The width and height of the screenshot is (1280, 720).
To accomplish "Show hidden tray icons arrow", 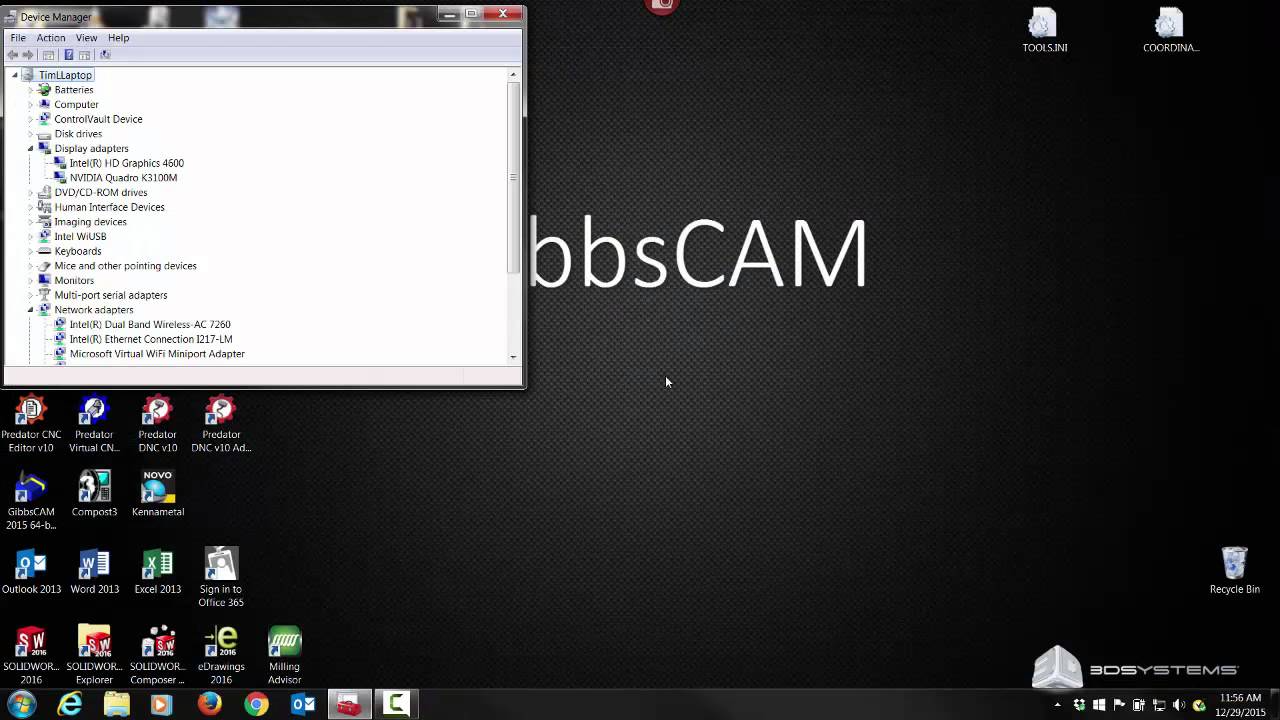I will [x=1058, y=705].
